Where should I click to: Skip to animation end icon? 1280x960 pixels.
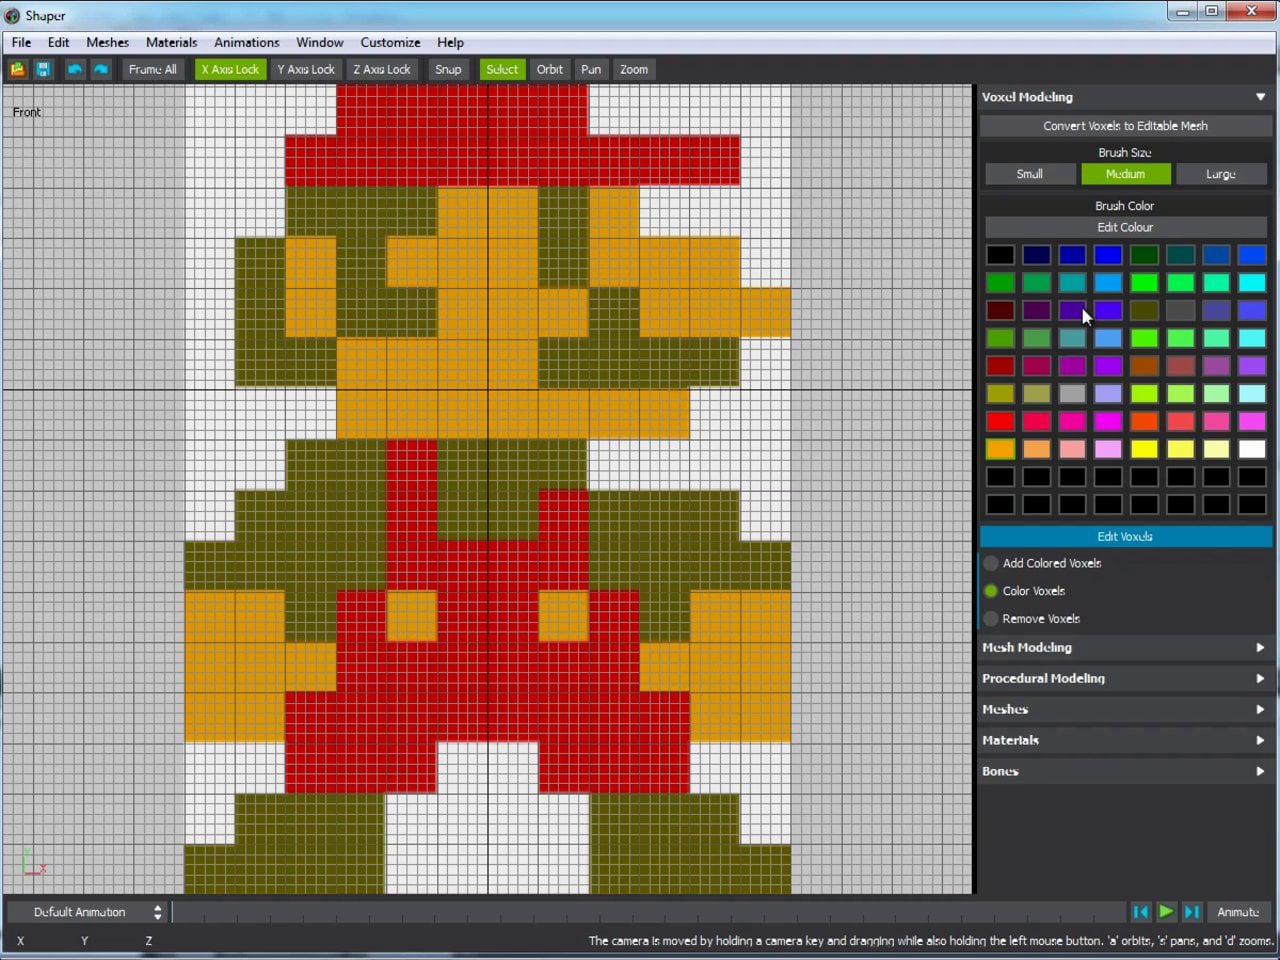1192,912
